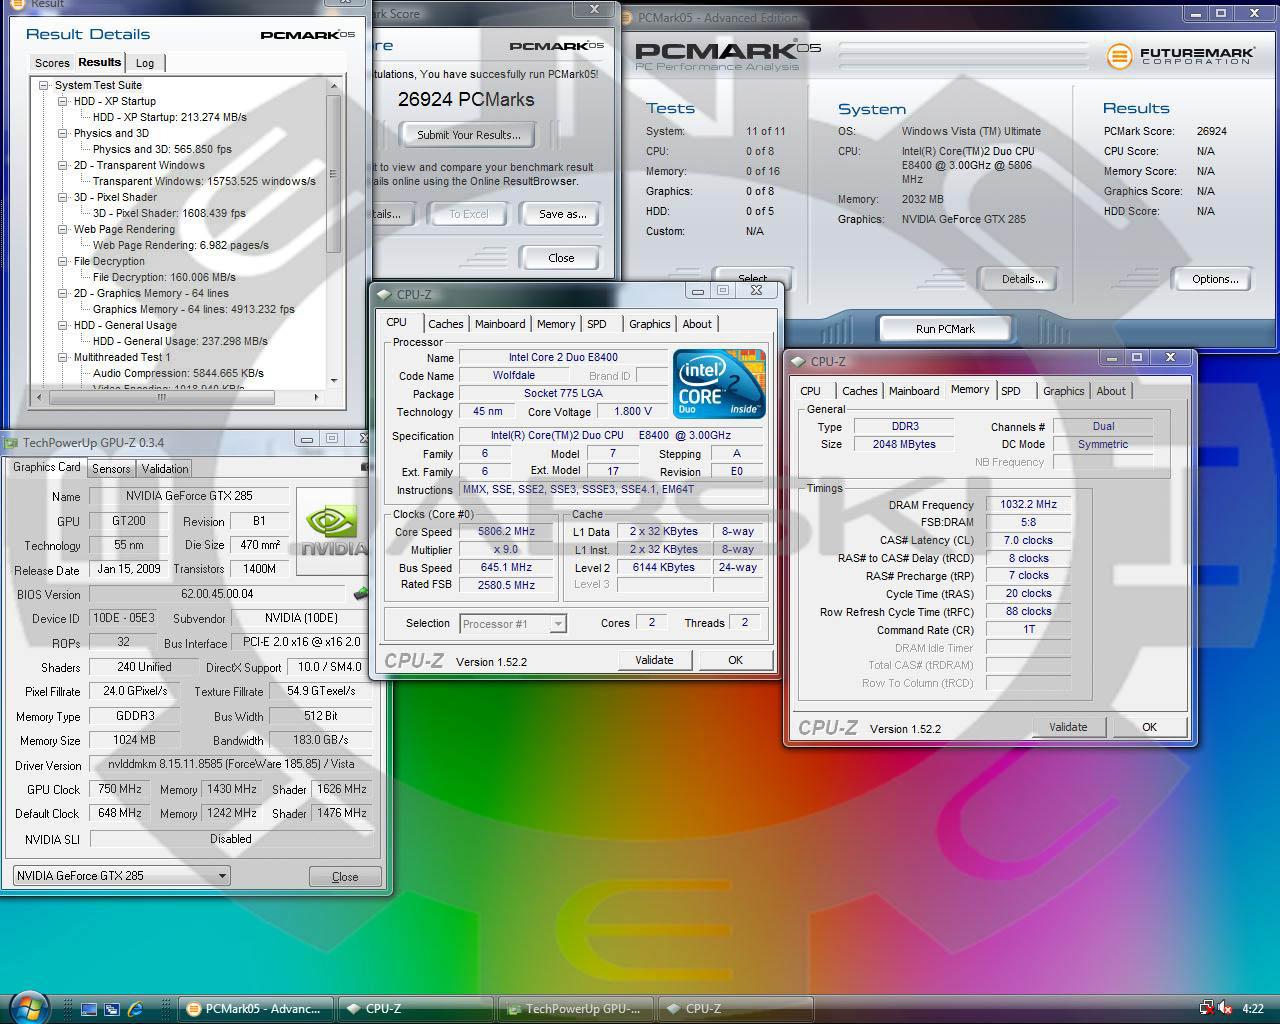Click horizontal scrollbar thumb in Result Details
Screen dimensions: 1280x1024
click(161, 397)
